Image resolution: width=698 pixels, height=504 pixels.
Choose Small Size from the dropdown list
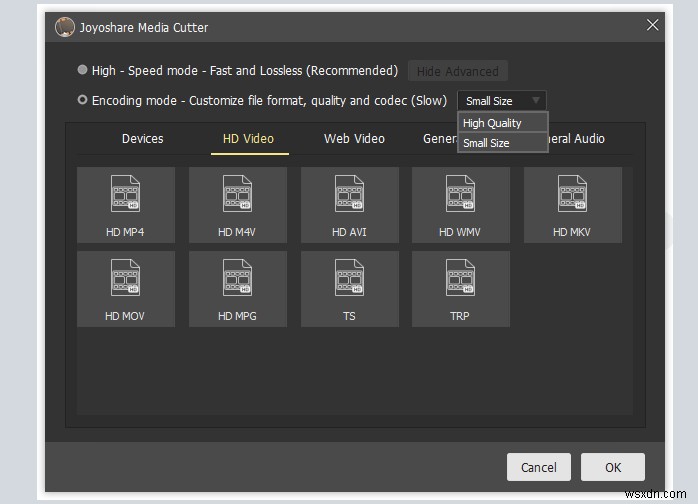coord(503,143)
